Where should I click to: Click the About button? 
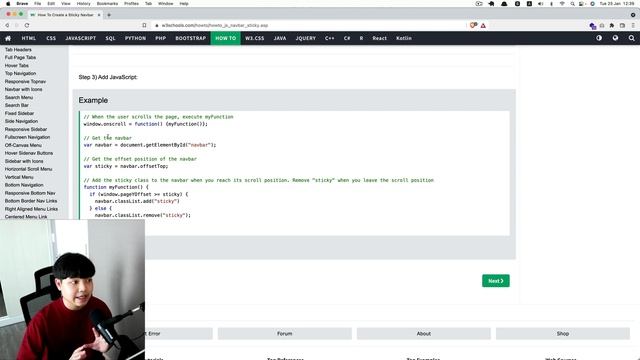(x=424, y=333)
